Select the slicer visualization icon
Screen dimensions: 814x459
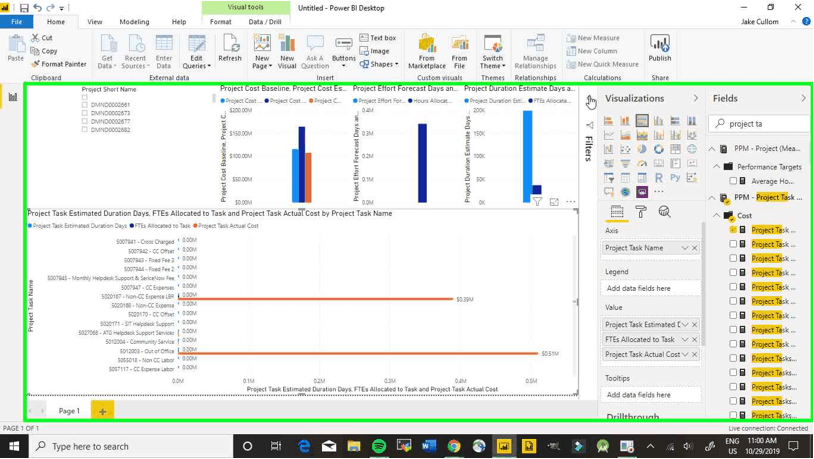(608, 178)
